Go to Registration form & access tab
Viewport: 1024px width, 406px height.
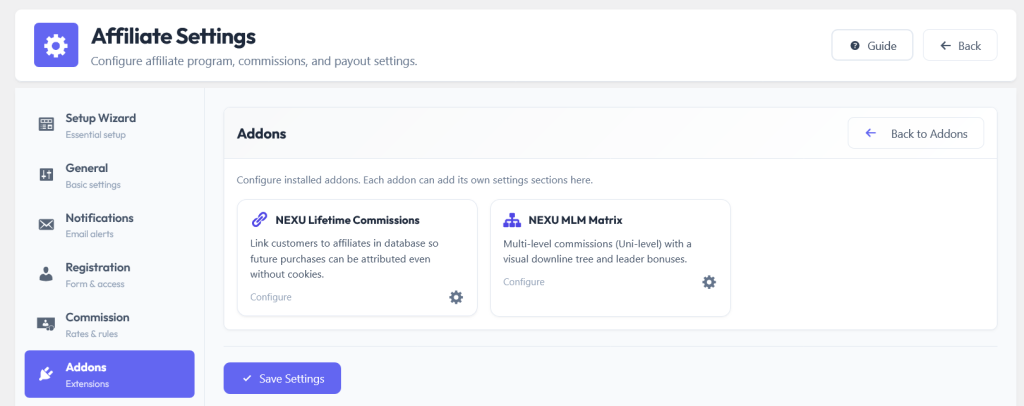coord(109,275)
